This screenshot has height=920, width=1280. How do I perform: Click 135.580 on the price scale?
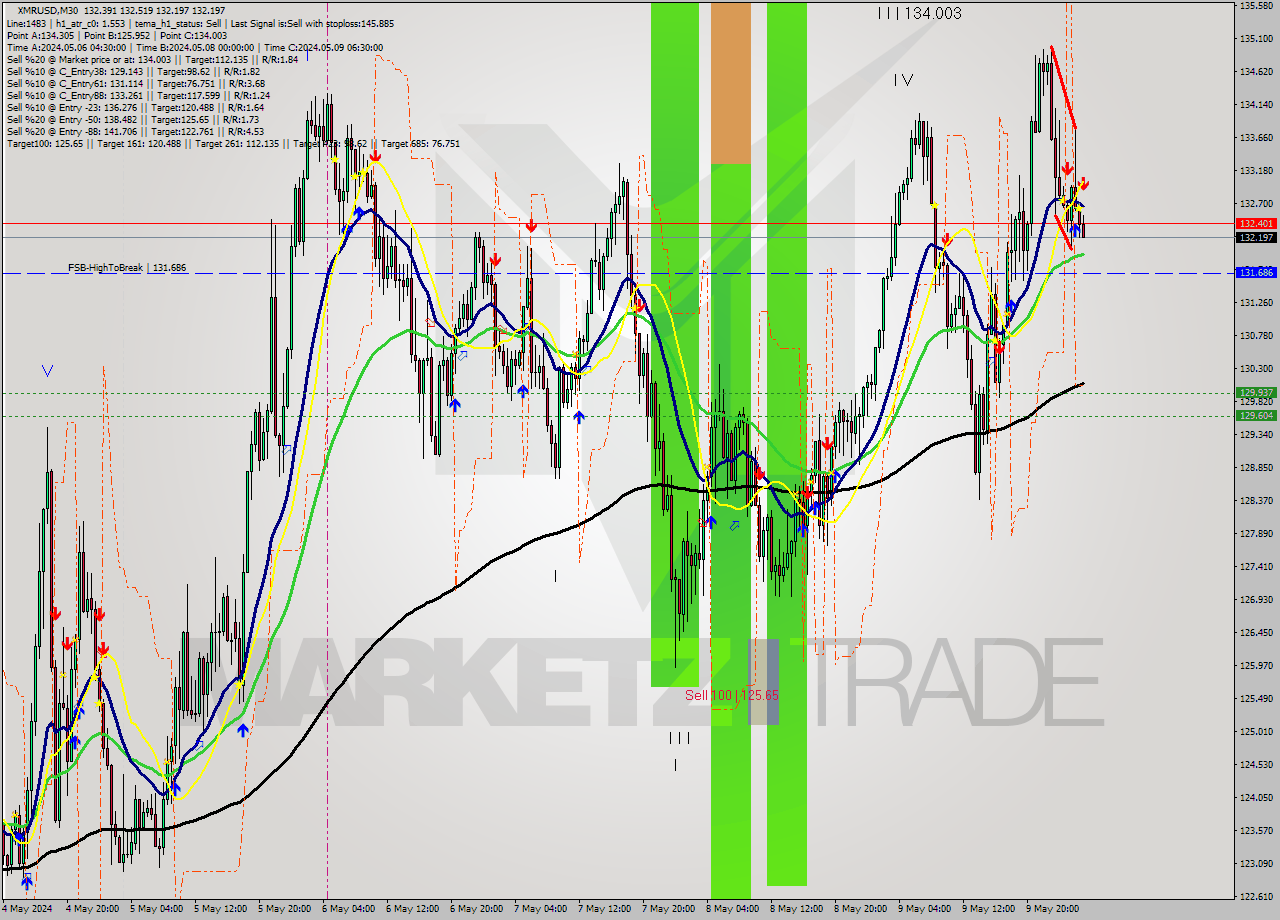point(1256,6)
